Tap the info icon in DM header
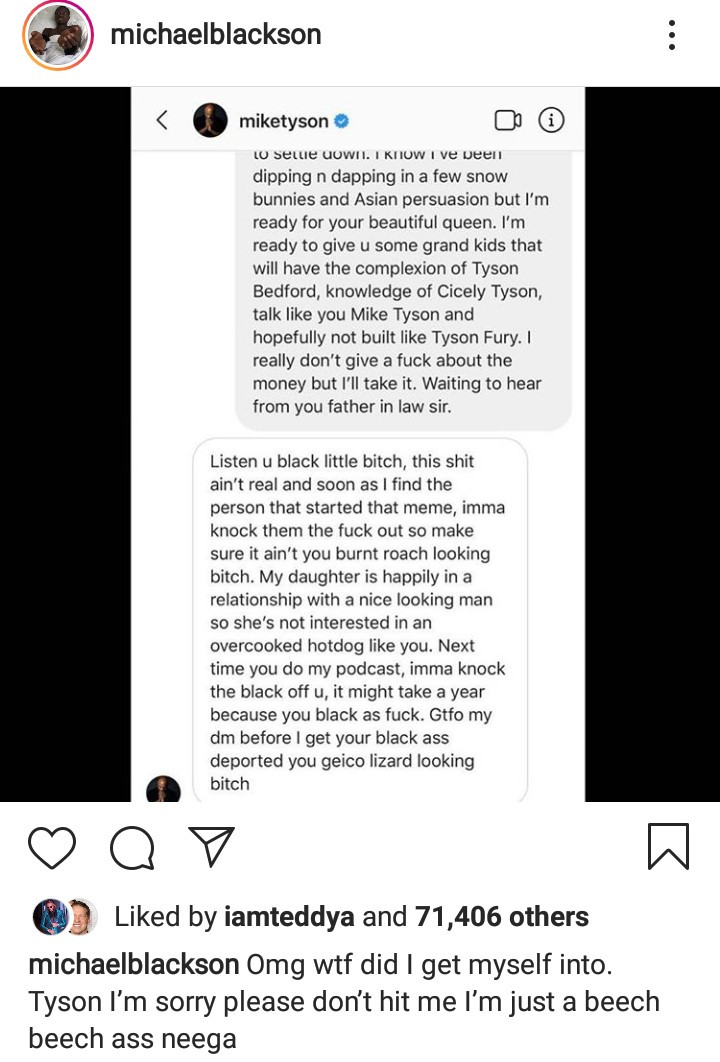The height and width of the screenshot is (1062, 720). [x=551, y=121]
